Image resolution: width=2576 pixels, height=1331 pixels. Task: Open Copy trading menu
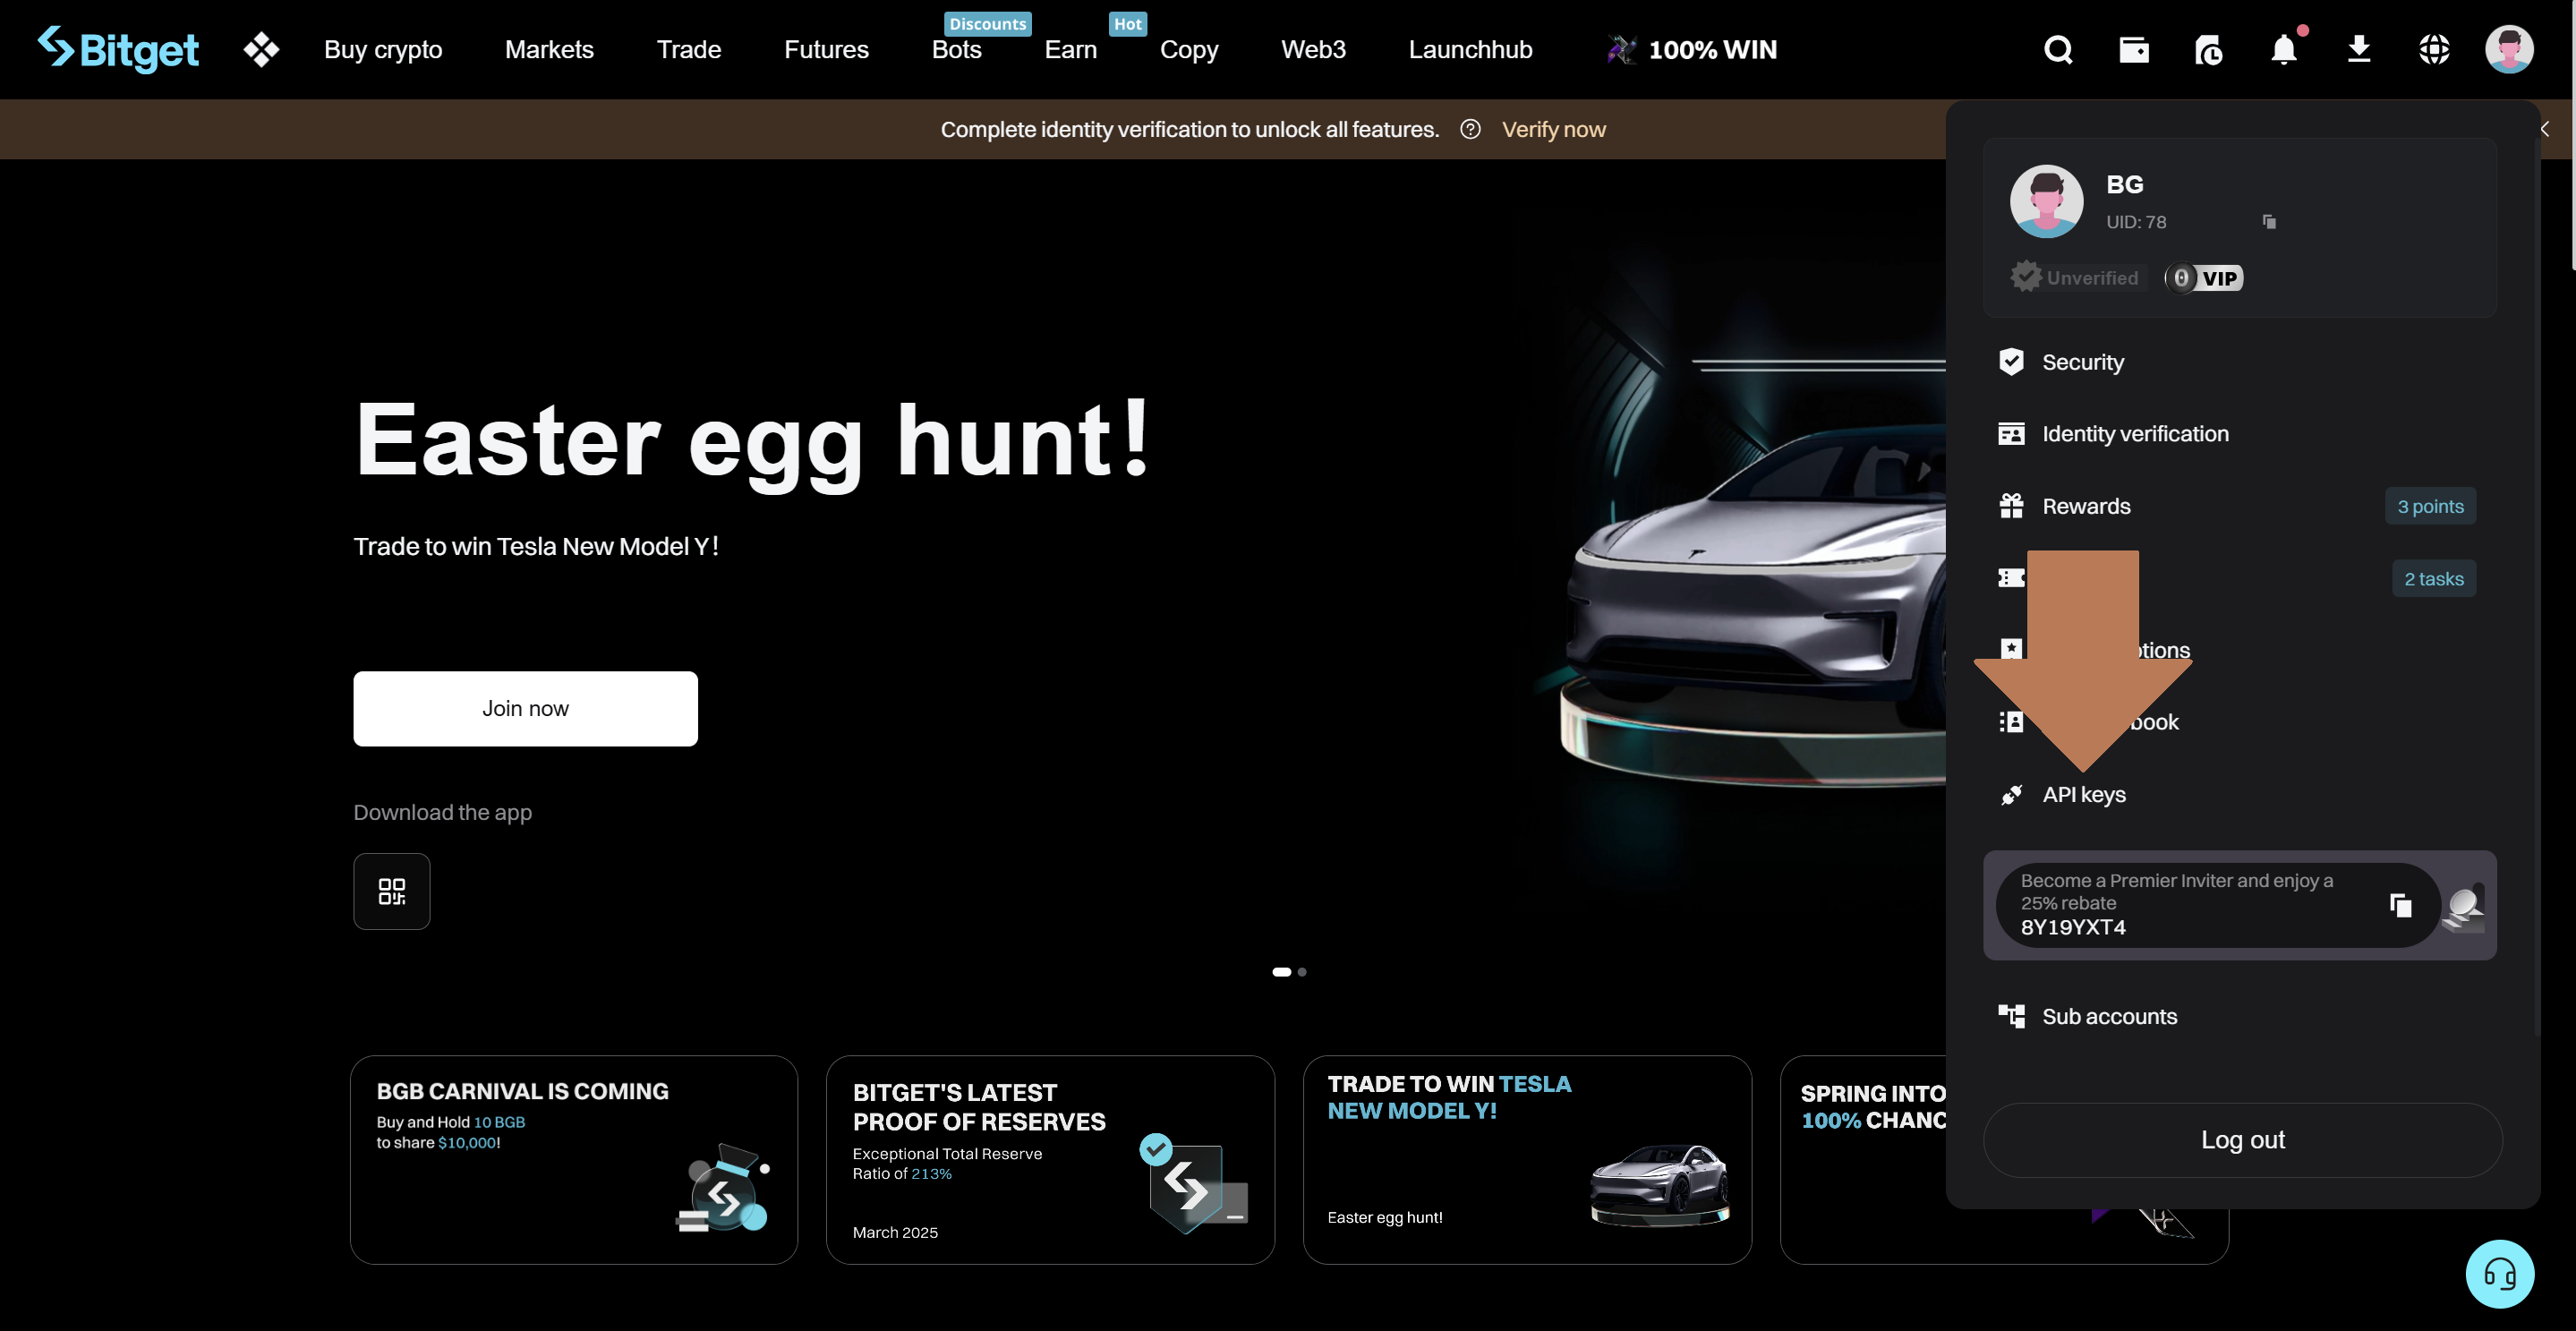pyautogui.click(x=1189, y=49)
